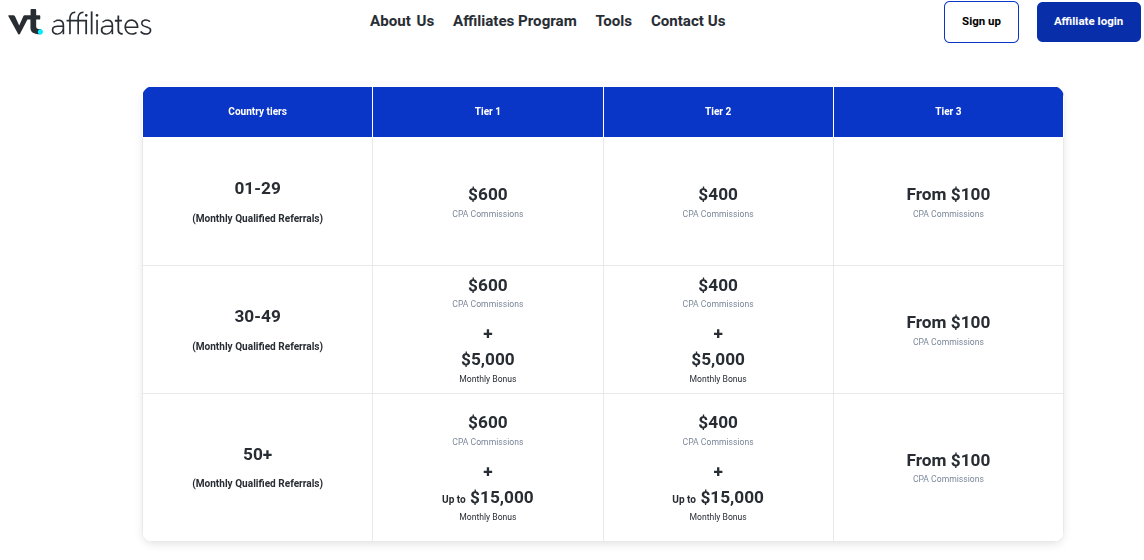The width and height of the screenshot is (1144, 560).
Task: Click the Affiliate login button
Action: pyautogui.click(x=1088, y=22)
